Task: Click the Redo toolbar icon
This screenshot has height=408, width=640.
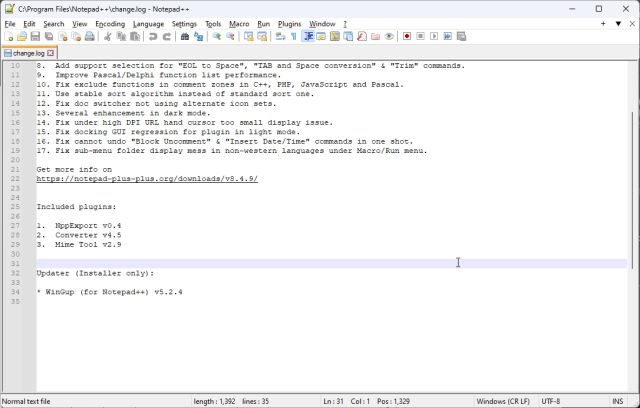Action: pos(167,37)
